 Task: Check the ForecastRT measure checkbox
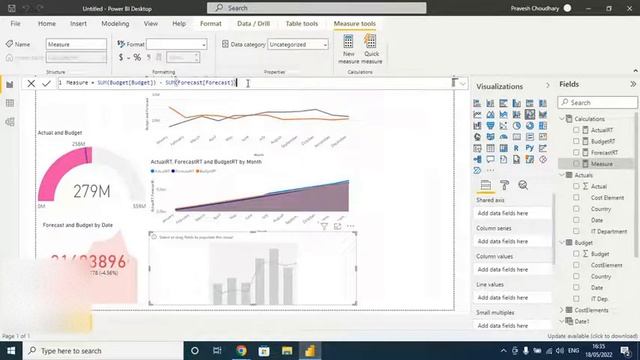(576, 152)
